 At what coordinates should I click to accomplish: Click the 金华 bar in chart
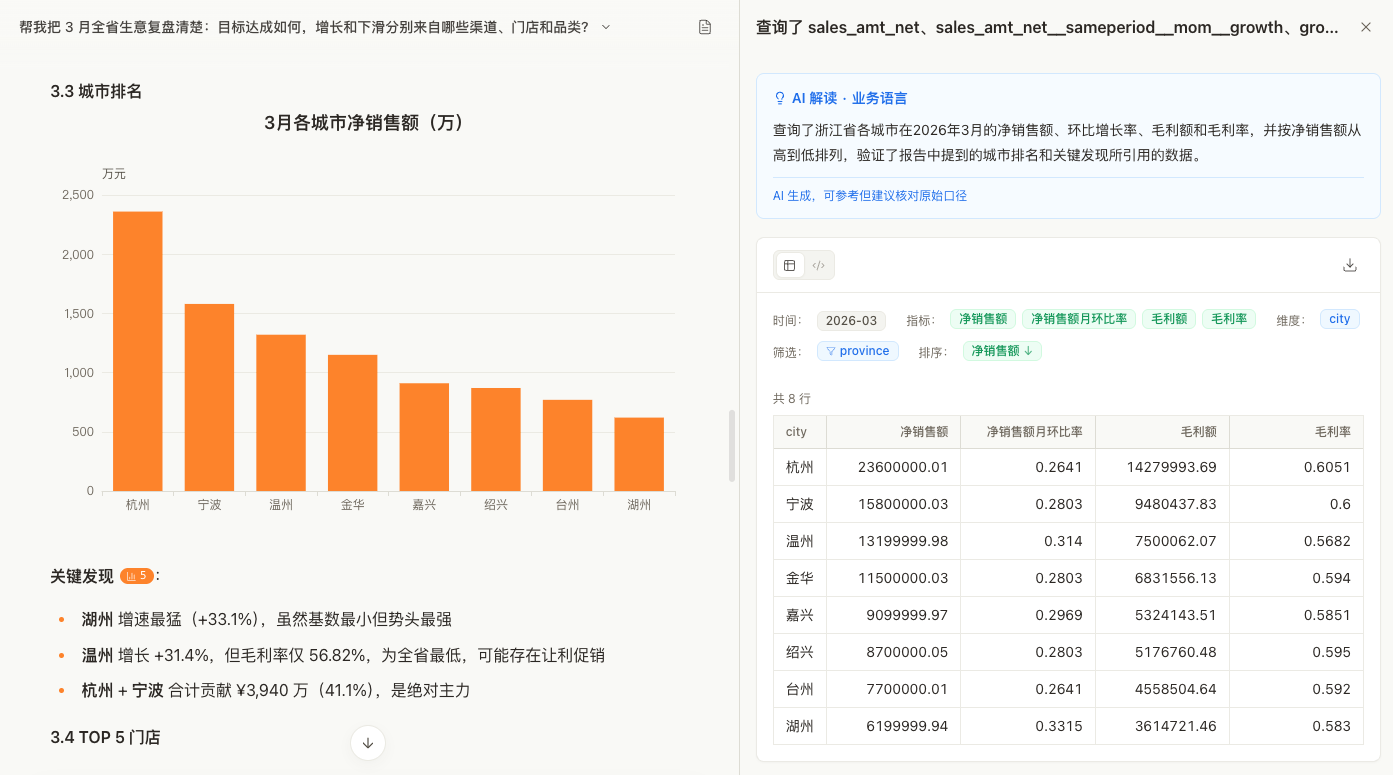pos(353,423)
